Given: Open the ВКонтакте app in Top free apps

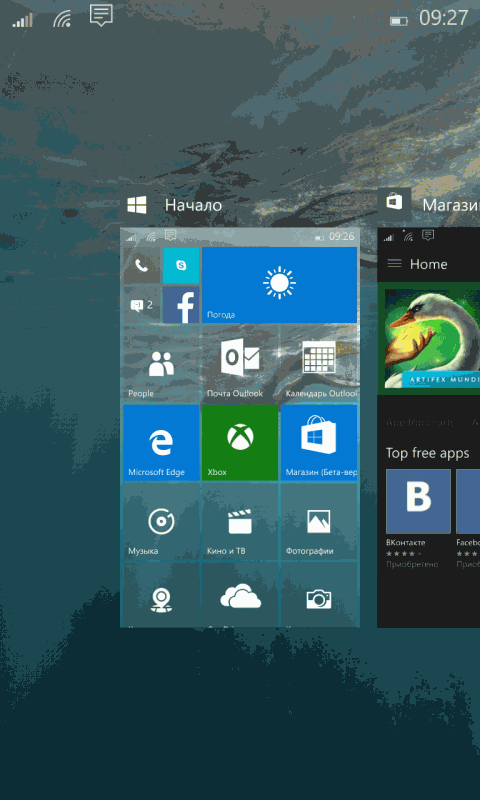Looking at the screenshot, I should tap(418, 502).
